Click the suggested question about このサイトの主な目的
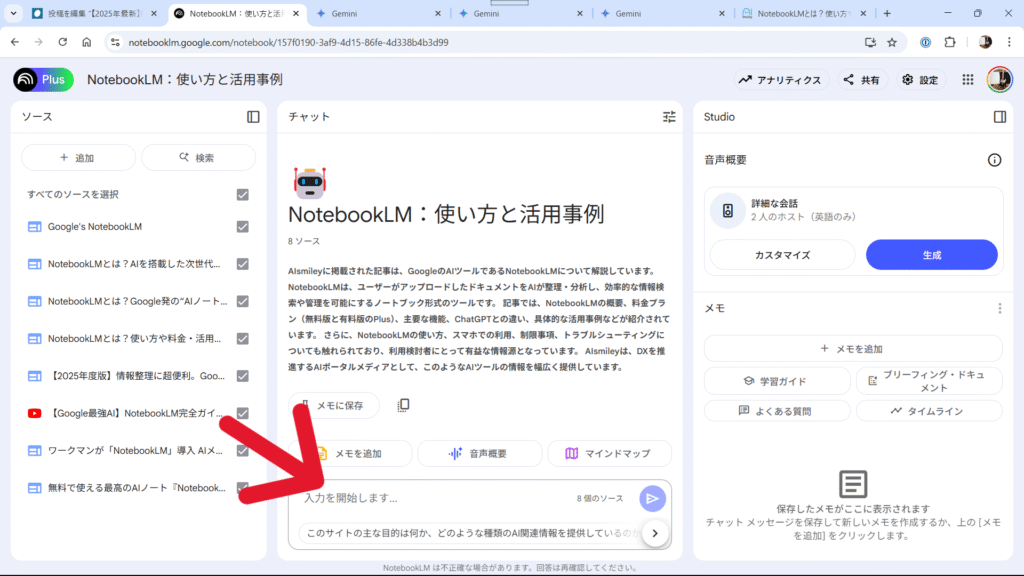The height and width of the screenshot is (576, 1024). tap(472, 534)
